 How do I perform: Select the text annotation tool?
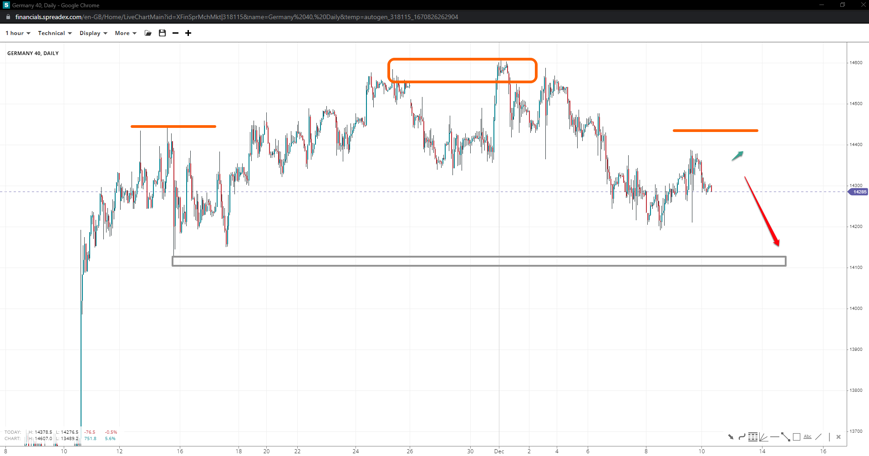click(x=807, y=437)
